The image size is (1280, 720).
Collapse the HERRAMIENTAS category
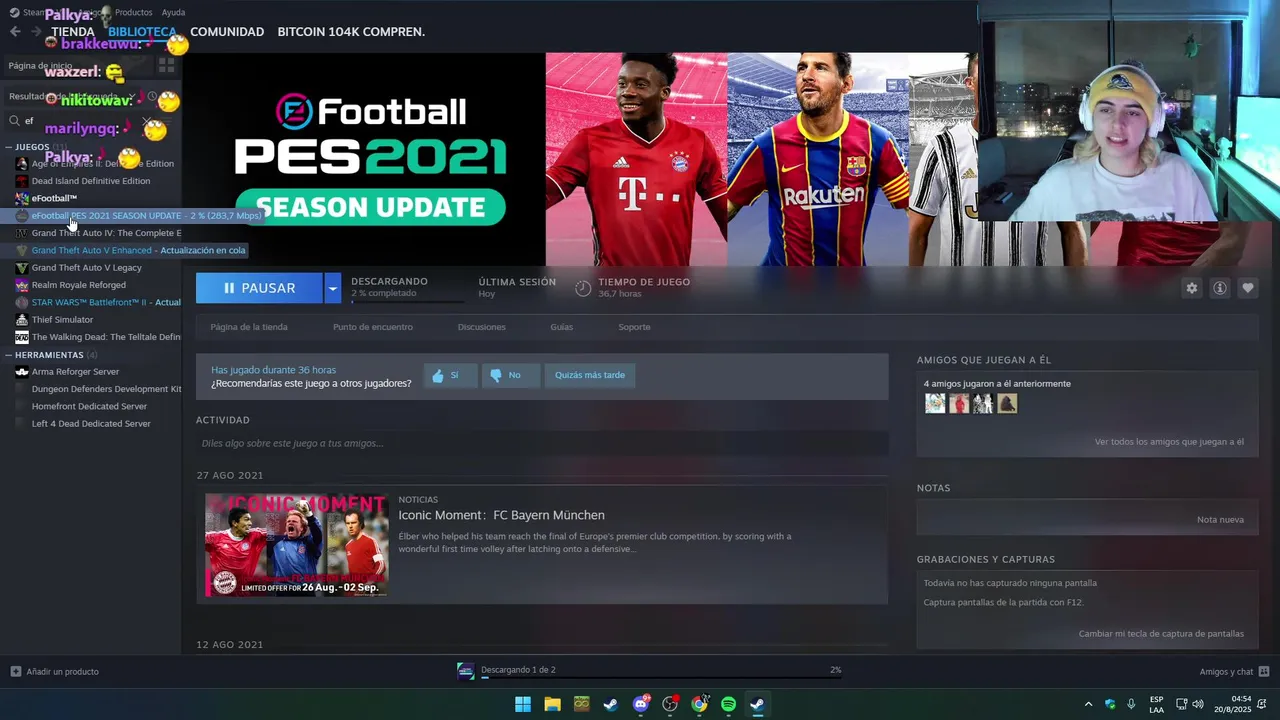8,355
